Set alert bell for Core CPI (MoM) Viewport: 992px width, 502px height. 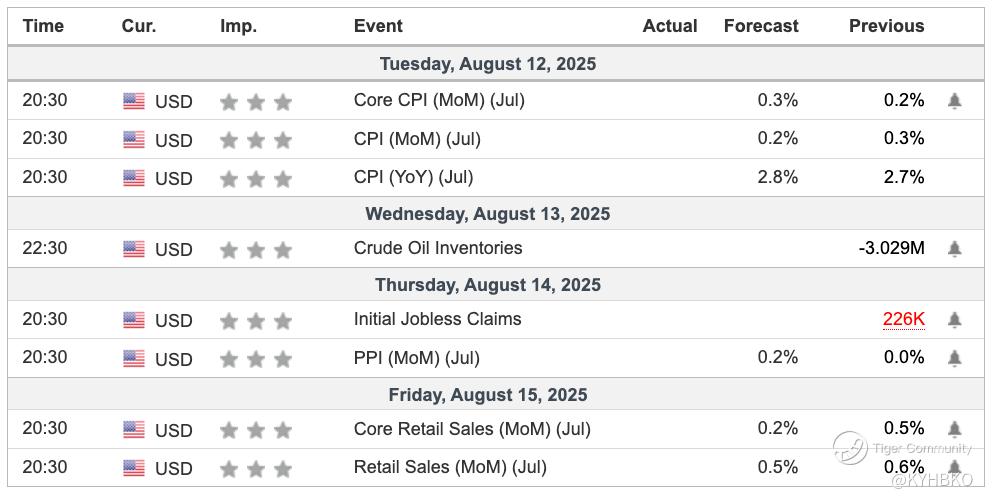pos(954,101)
